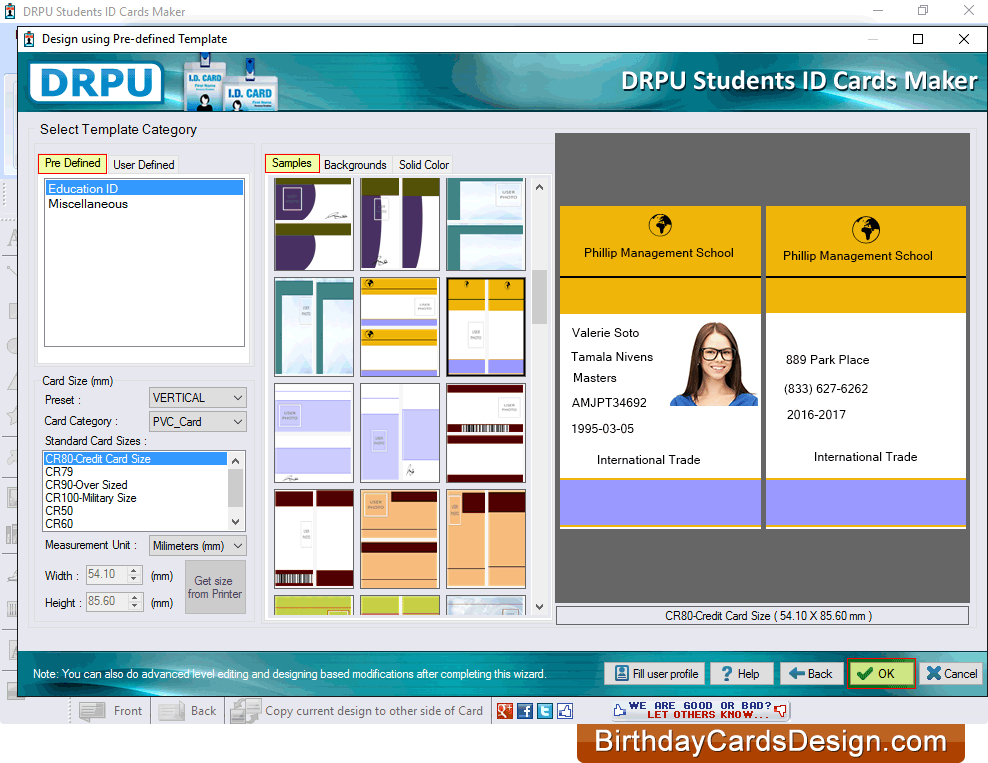Screen dimensions: 988x763
Task: Click the Cancel button
Action: (952, 674)
